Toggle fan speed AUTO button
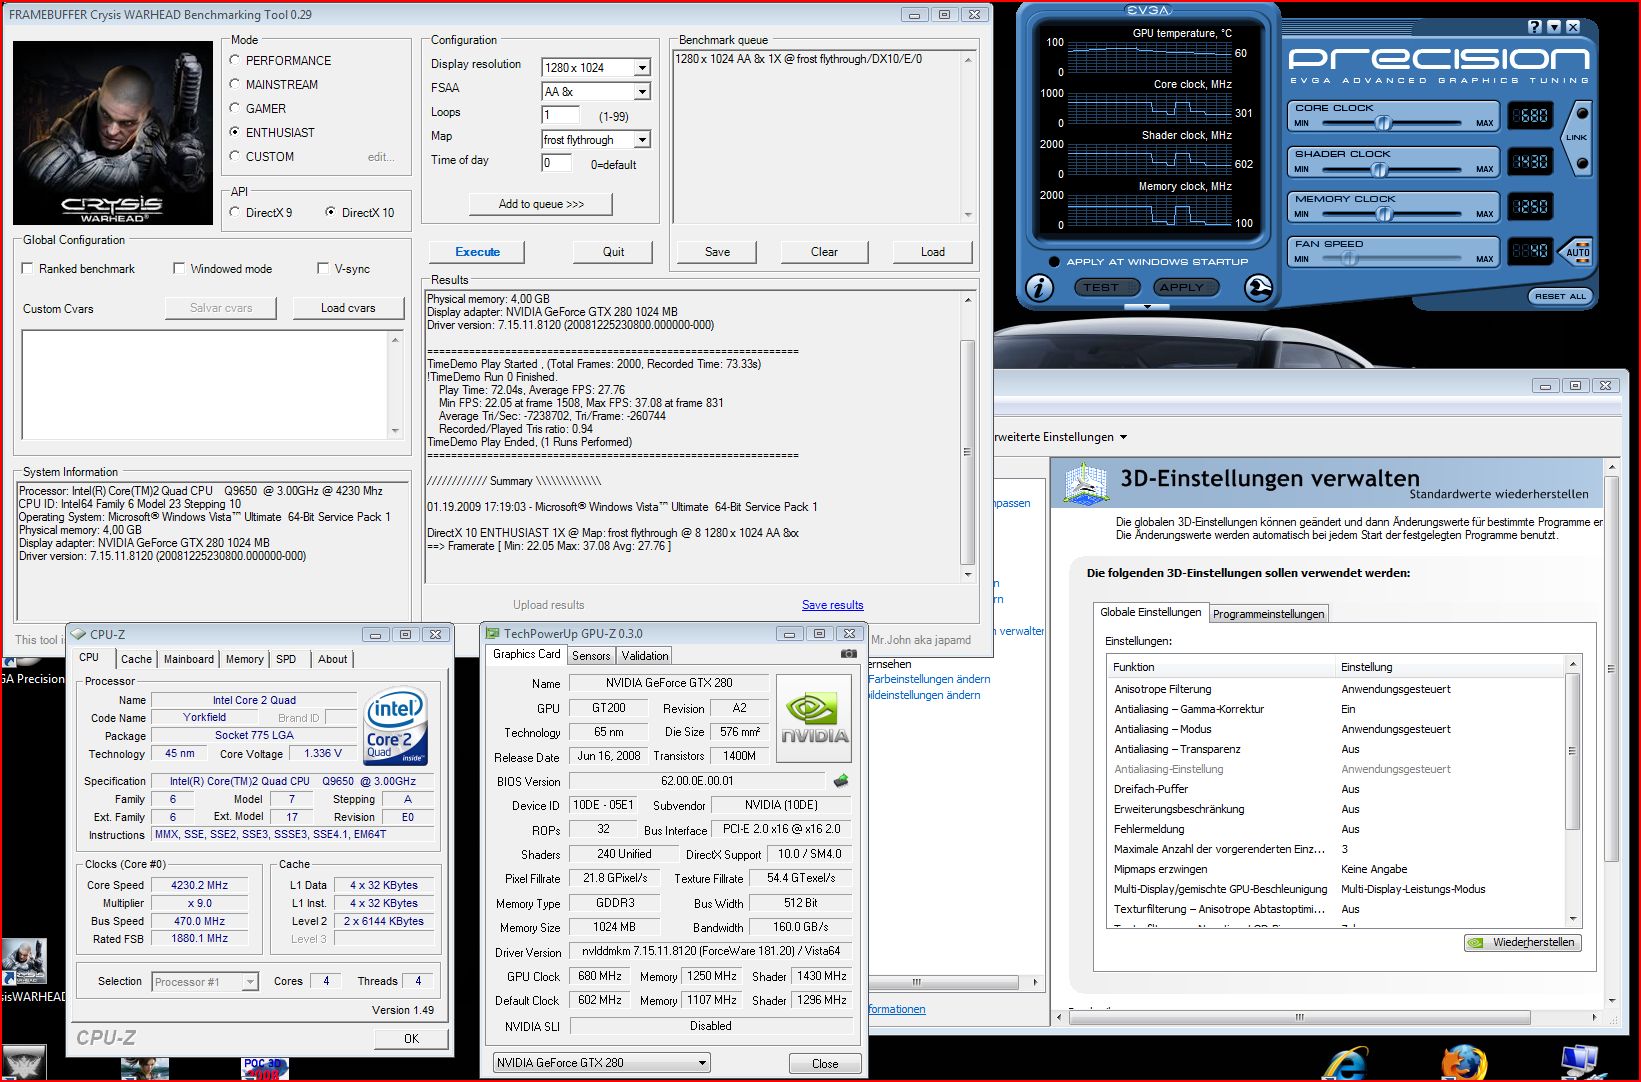The image size is (1641, 1082). coord(1576,251)
